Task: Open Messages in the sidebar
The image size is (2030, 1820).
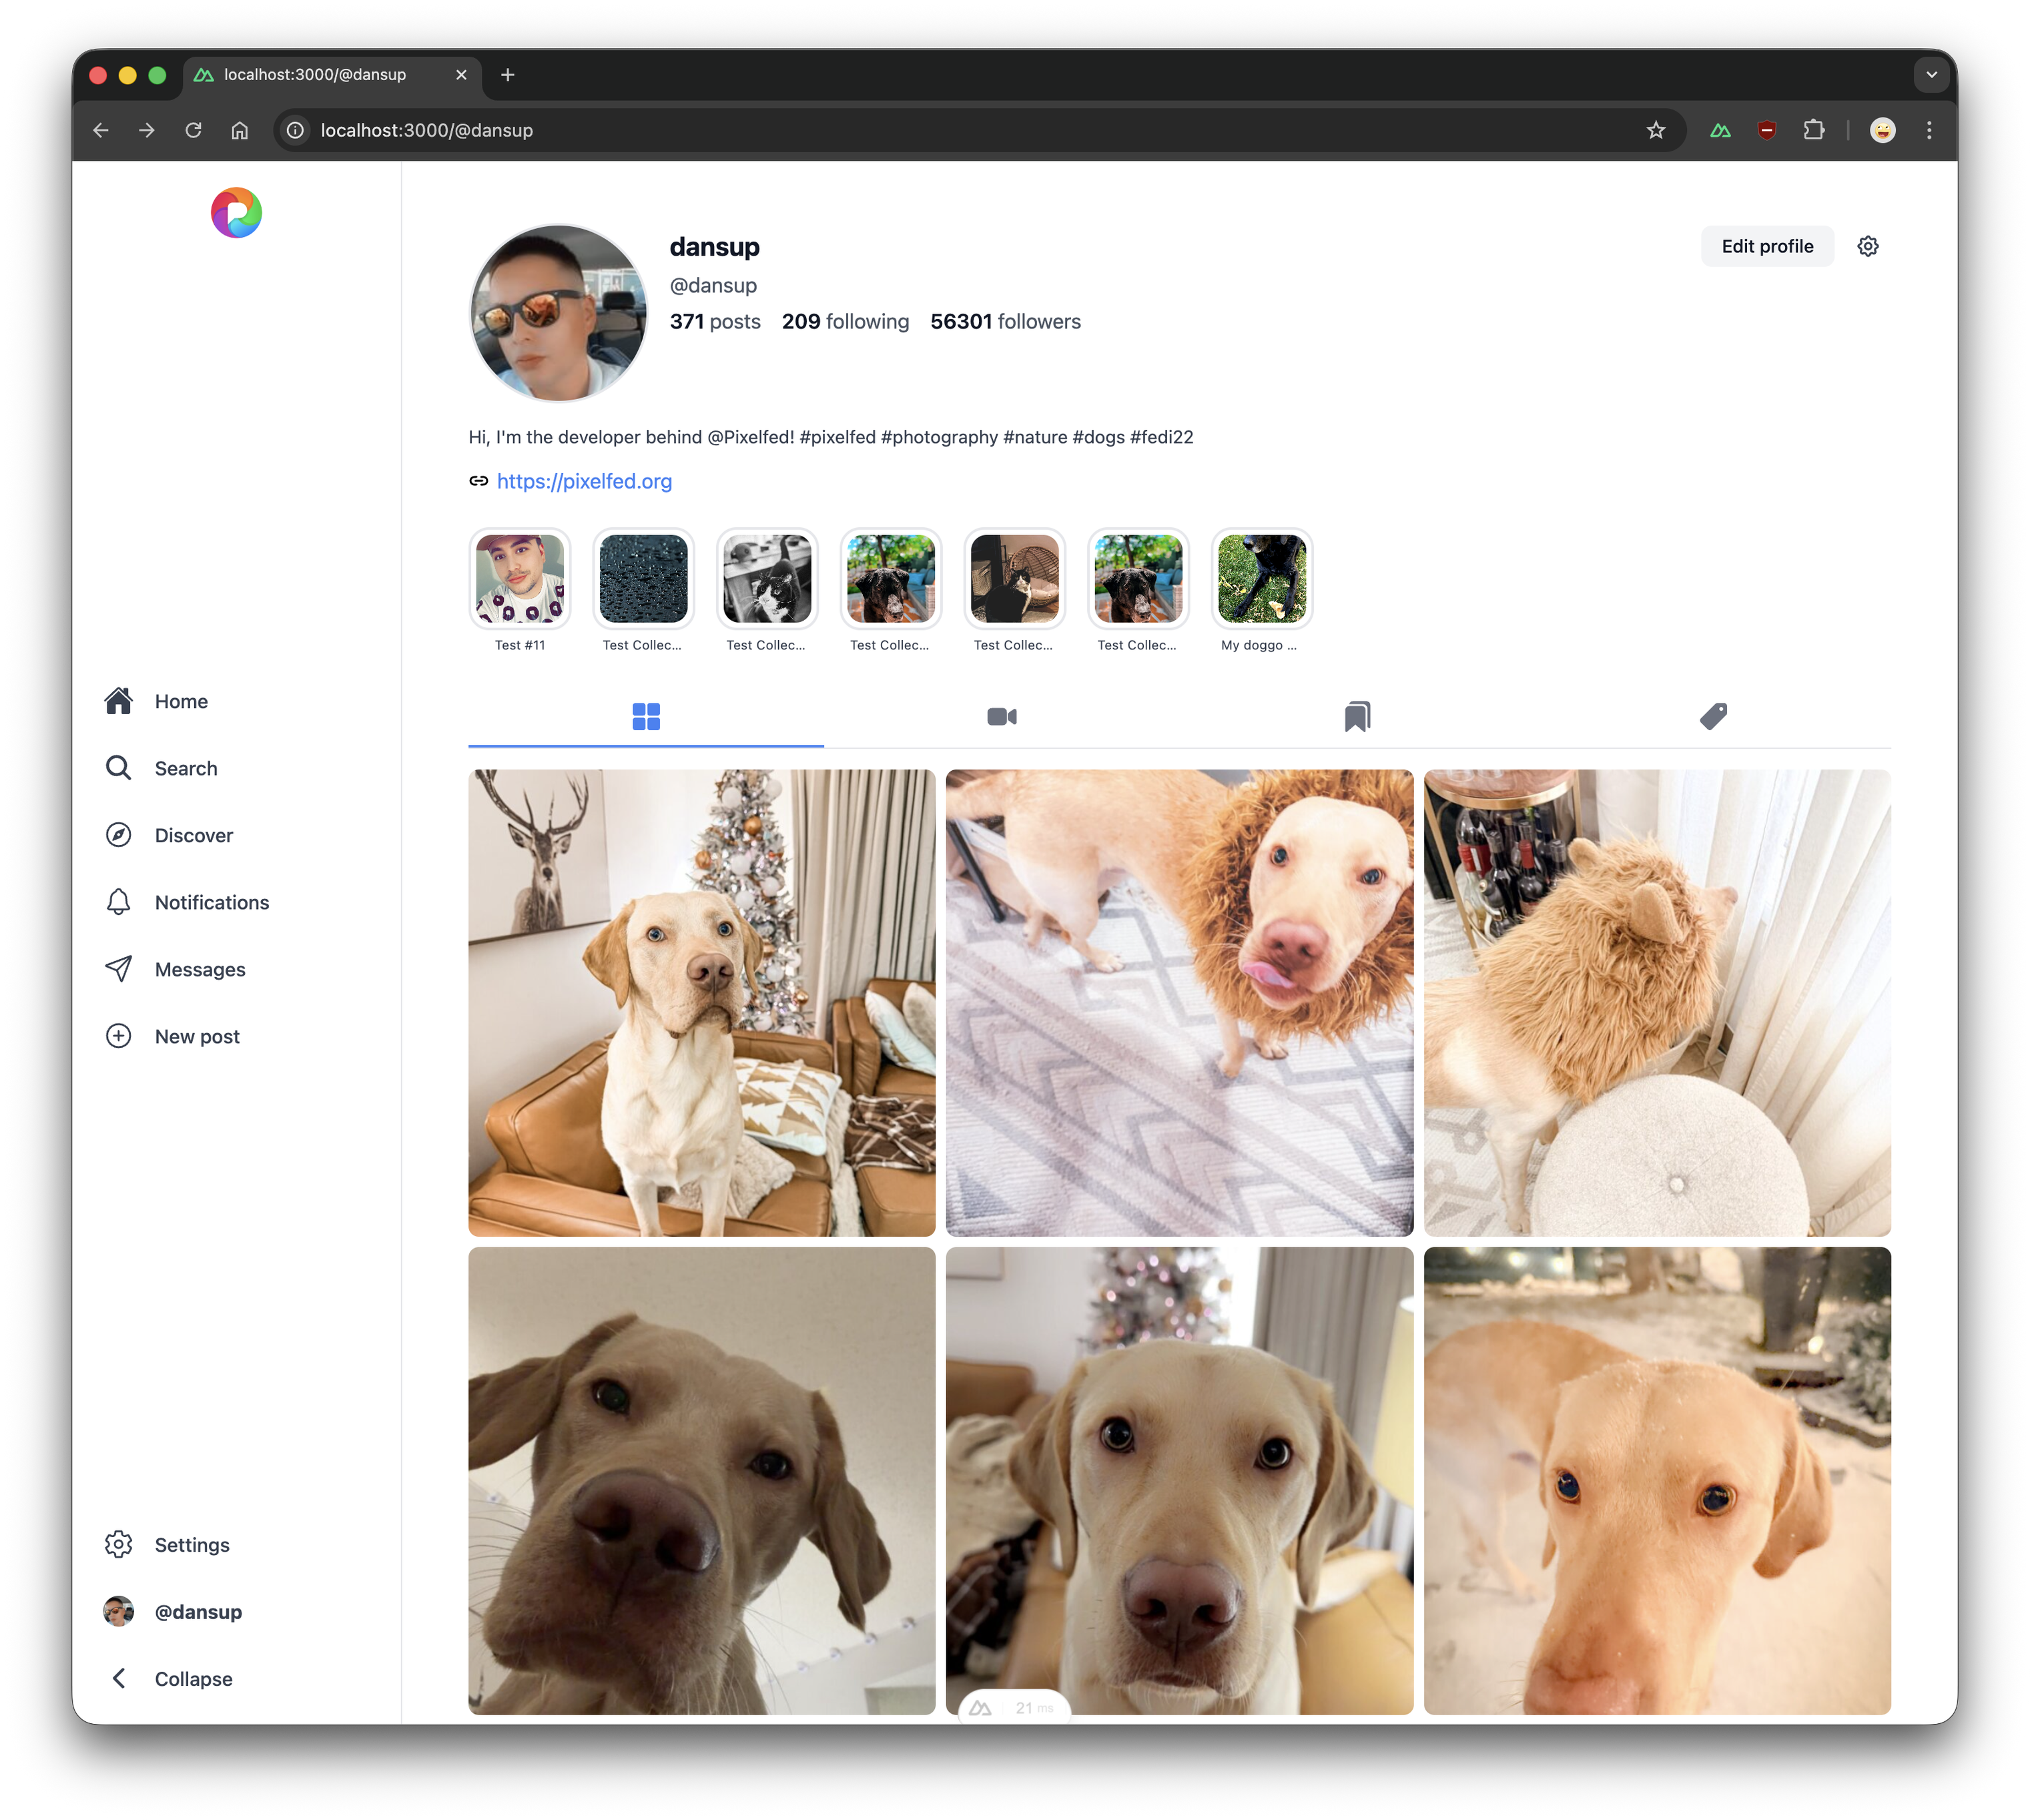Action: [x=199, y=969]
